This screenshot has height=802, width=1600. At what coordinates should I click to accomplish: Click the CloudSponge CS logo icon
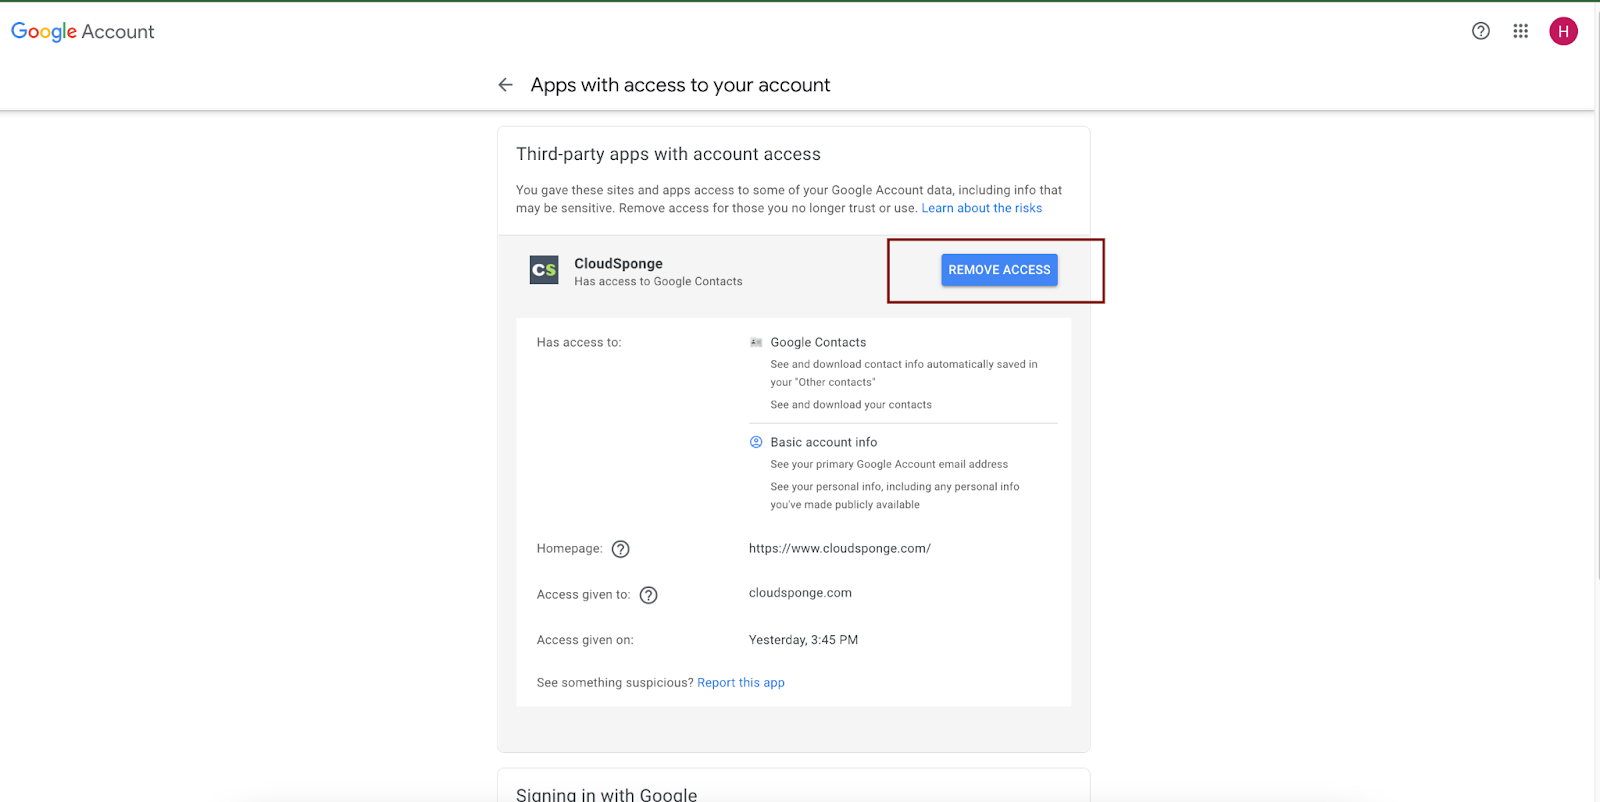click(x=544, y=270)
